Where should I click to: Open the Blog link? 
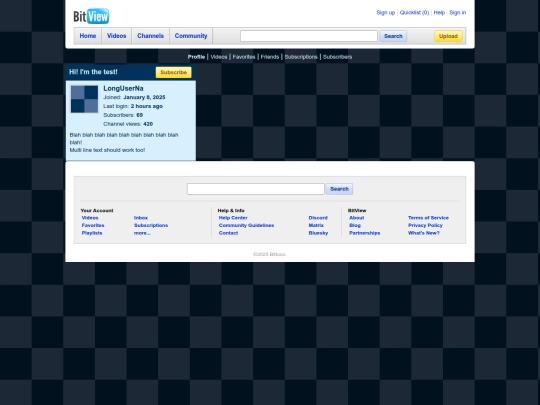pyautogui.click(x=355, y=225)
